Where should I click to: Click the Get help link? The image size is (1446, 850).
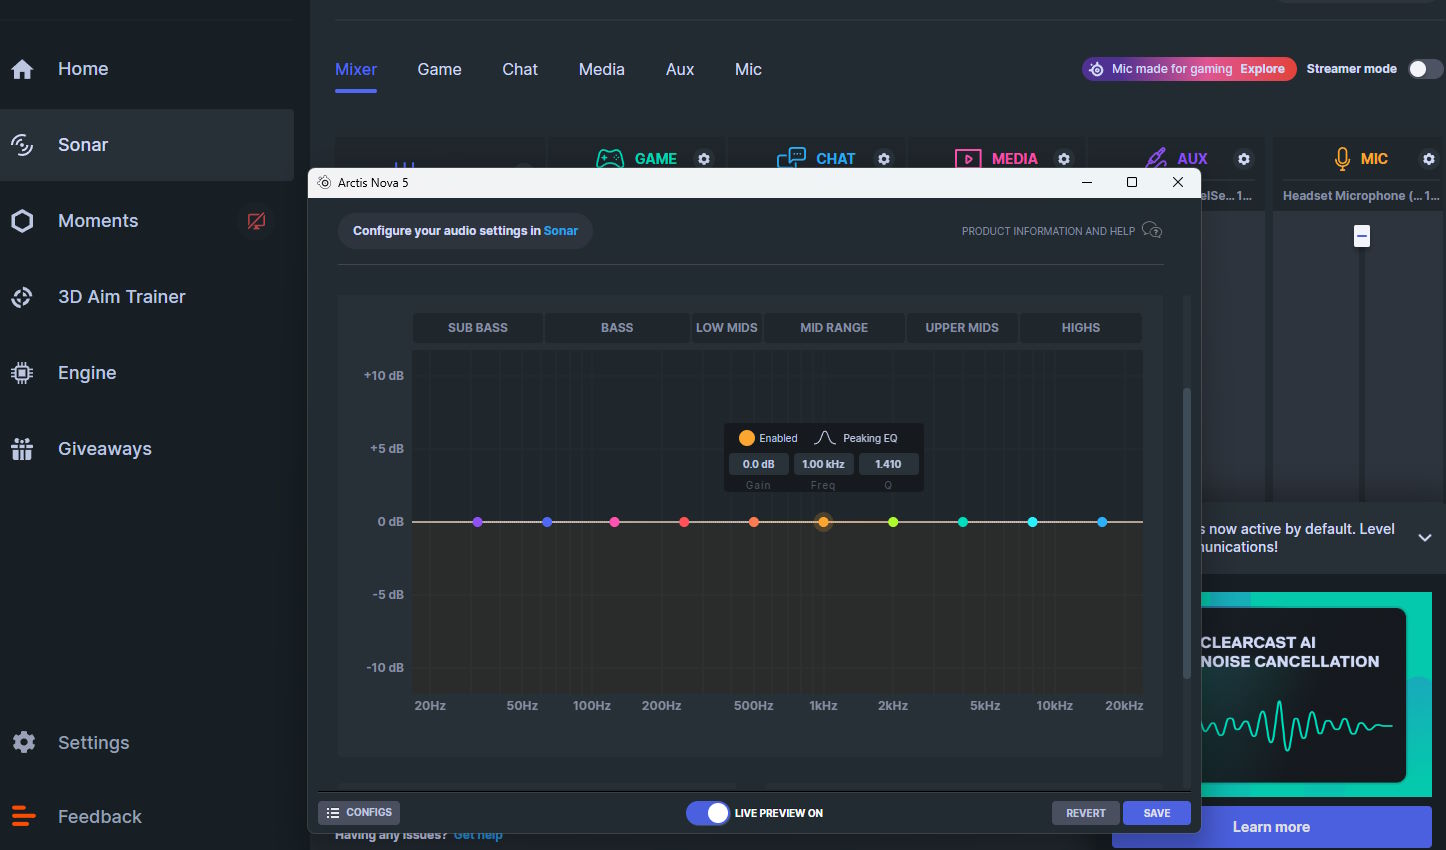tap(478, 835)
